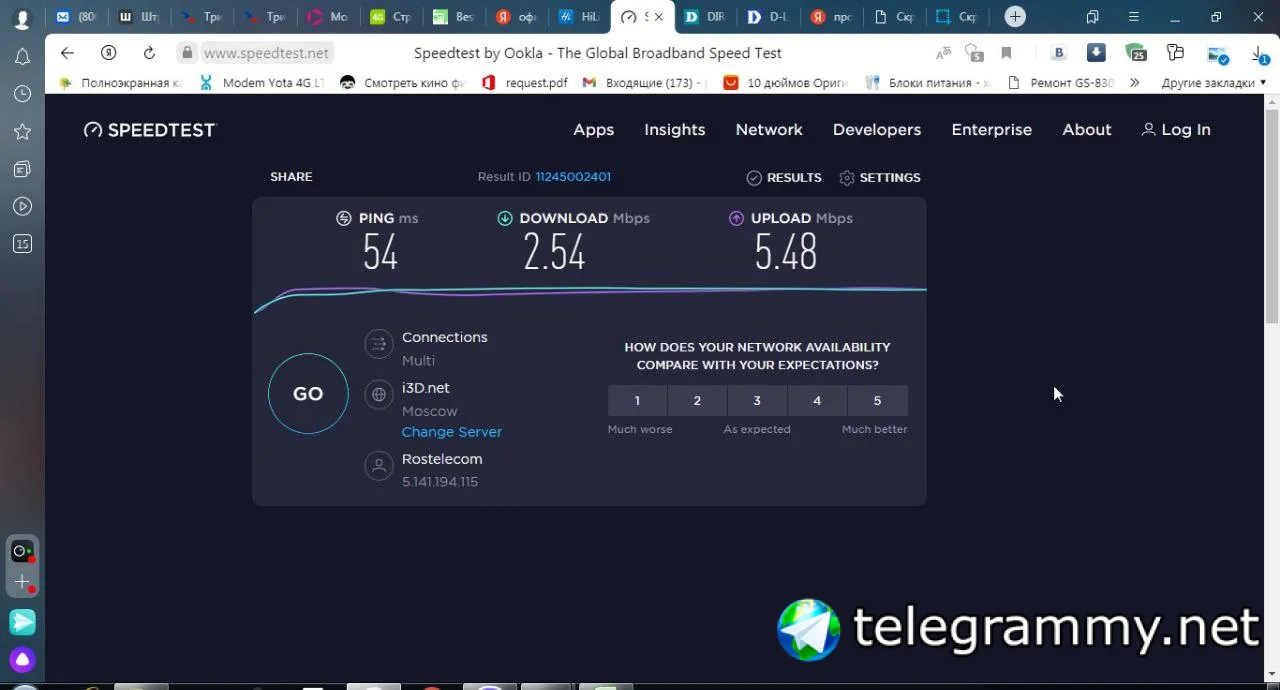The image size is (1280, 690).
Task: Expand hidden bookmarks chevron
Action: pos(1134,83)
